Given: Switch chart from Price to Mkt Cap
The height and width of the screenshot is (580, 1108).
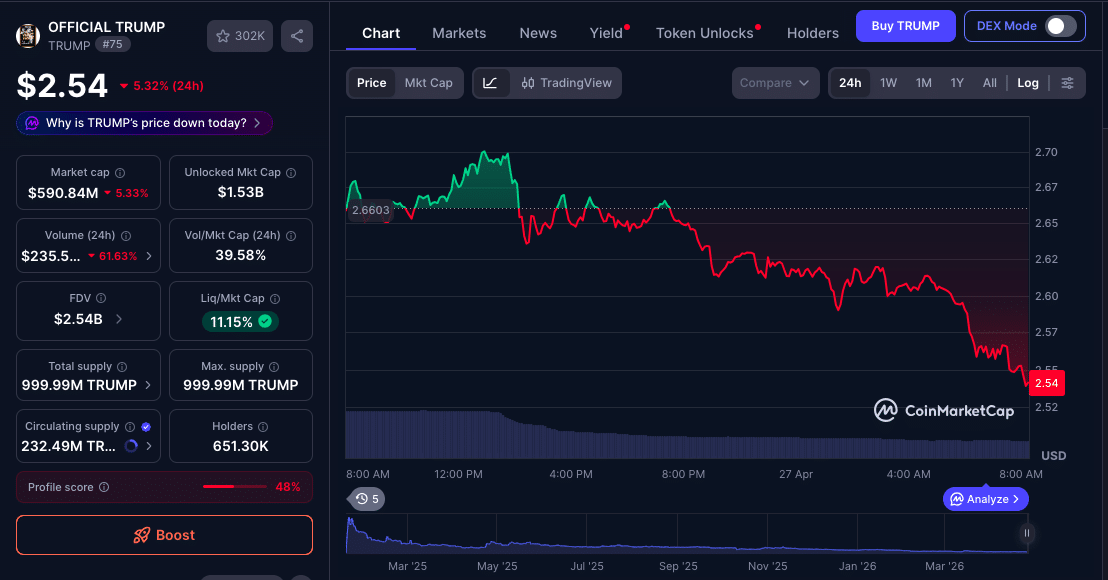Looking at the screenshot, I should (x=426, y=84).
